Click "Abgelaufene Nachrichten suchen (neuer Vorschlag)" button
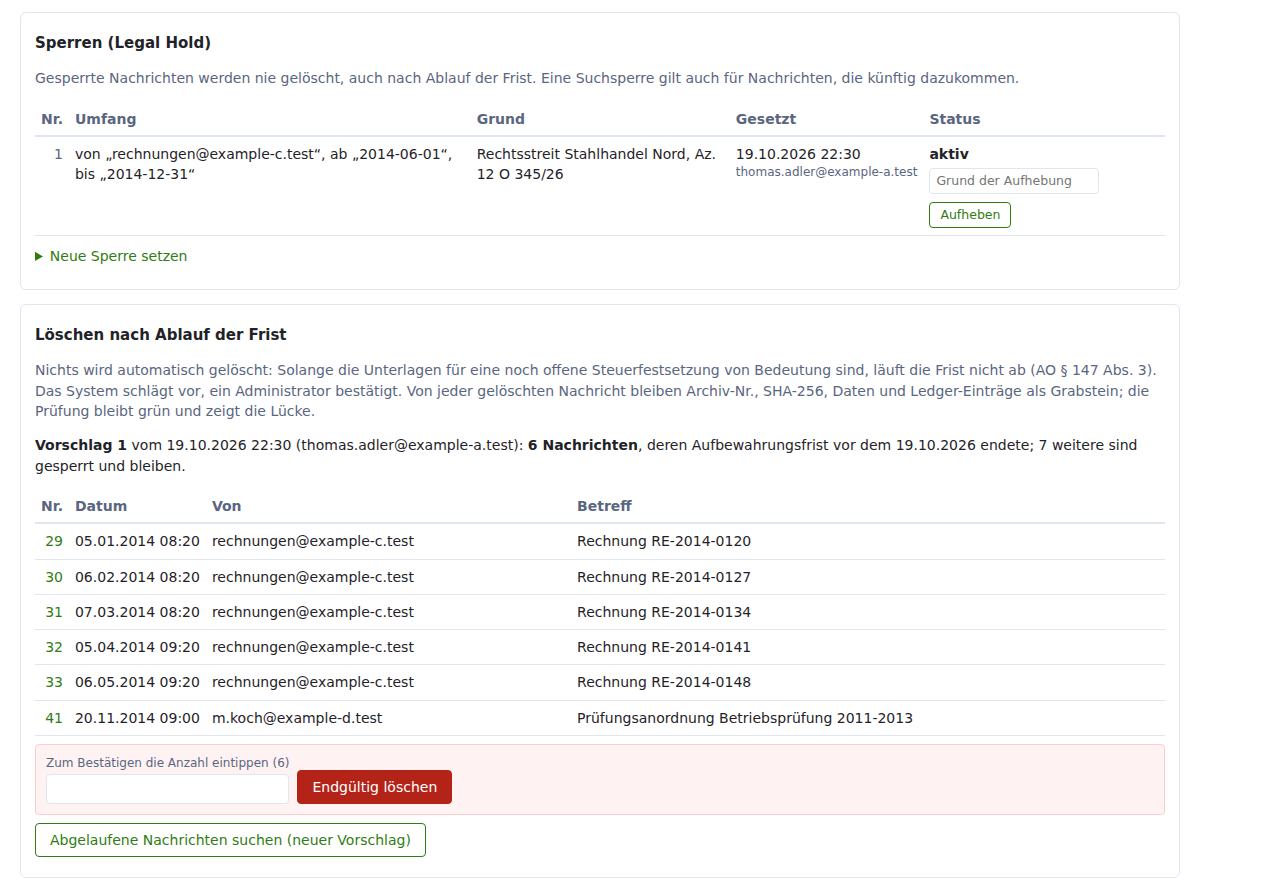 (x=230, y=840)
